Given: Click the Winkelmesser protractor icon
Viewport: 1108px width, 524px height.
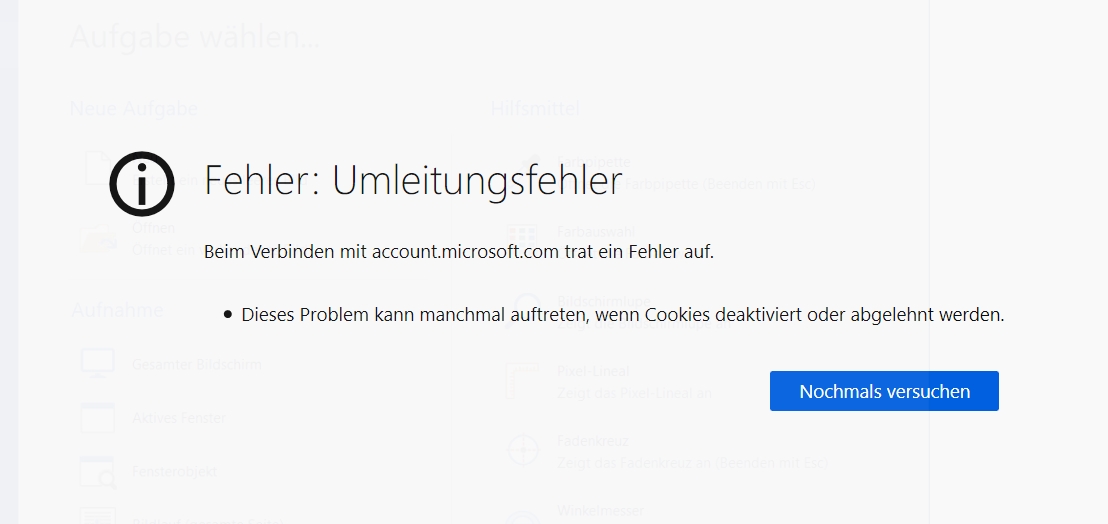Looking at the screenshot, I should [x=523, y=516].
